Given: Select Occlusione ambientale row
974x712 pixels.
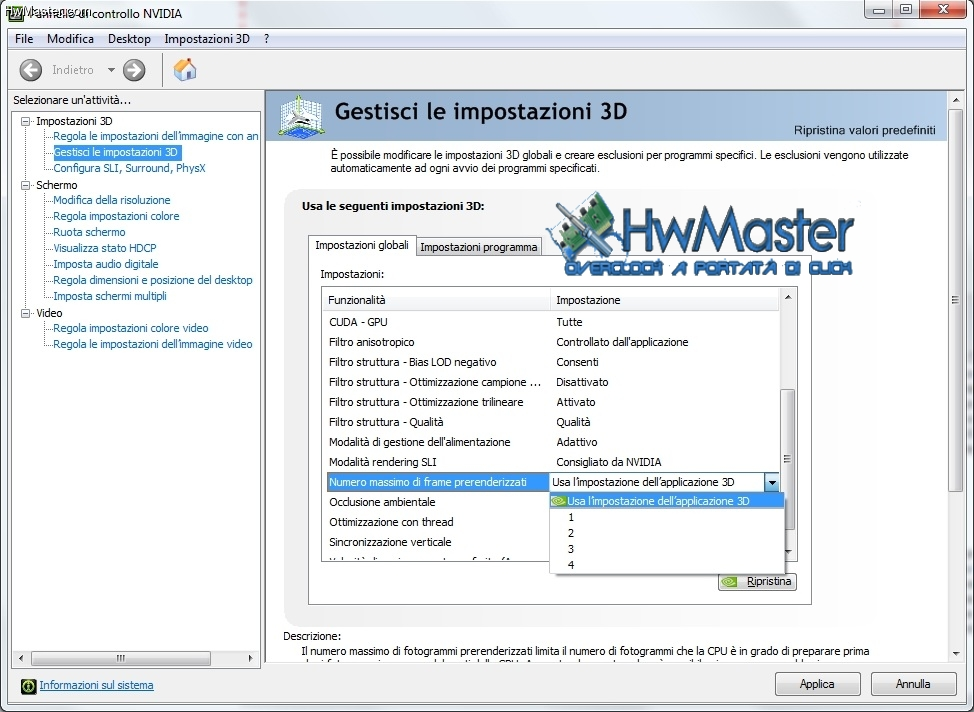Looking at the screenshot, I should coord(438,502).
